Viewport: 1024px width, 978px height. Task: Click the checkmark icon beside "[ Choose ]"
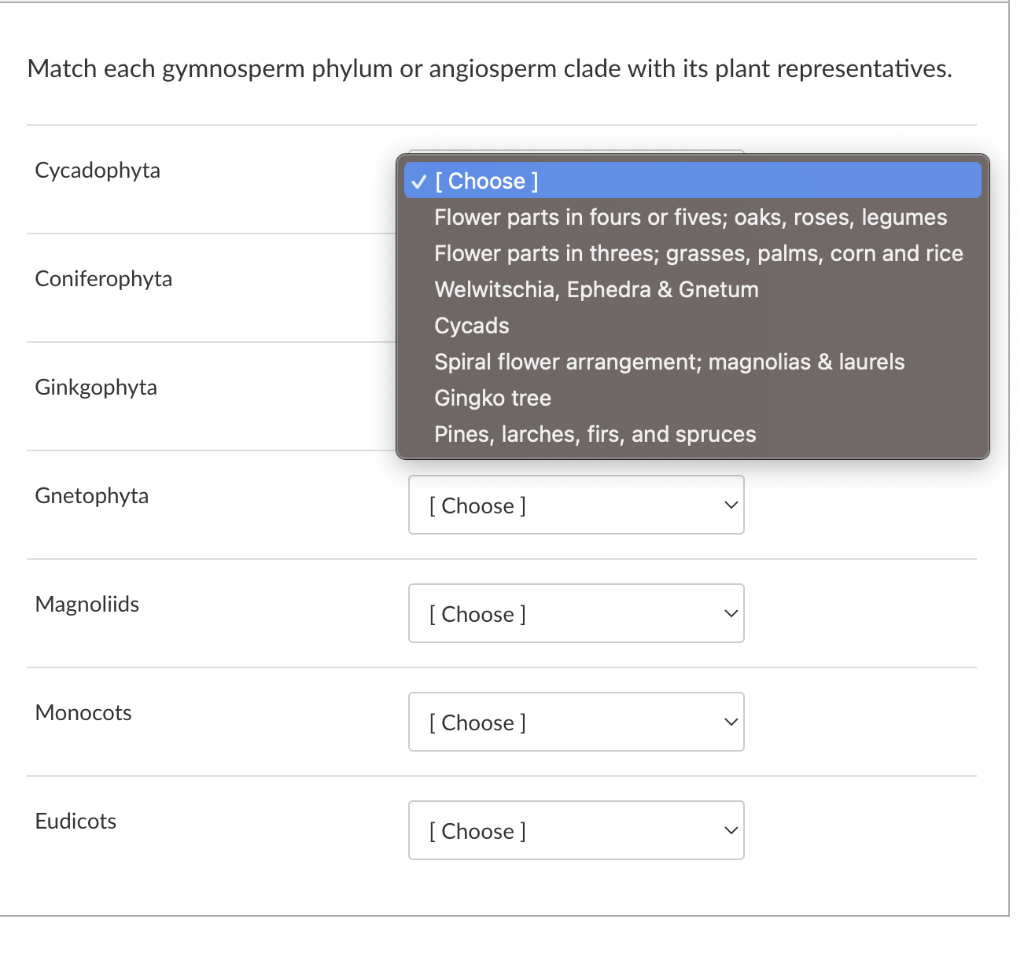click(x=419, y=181)
